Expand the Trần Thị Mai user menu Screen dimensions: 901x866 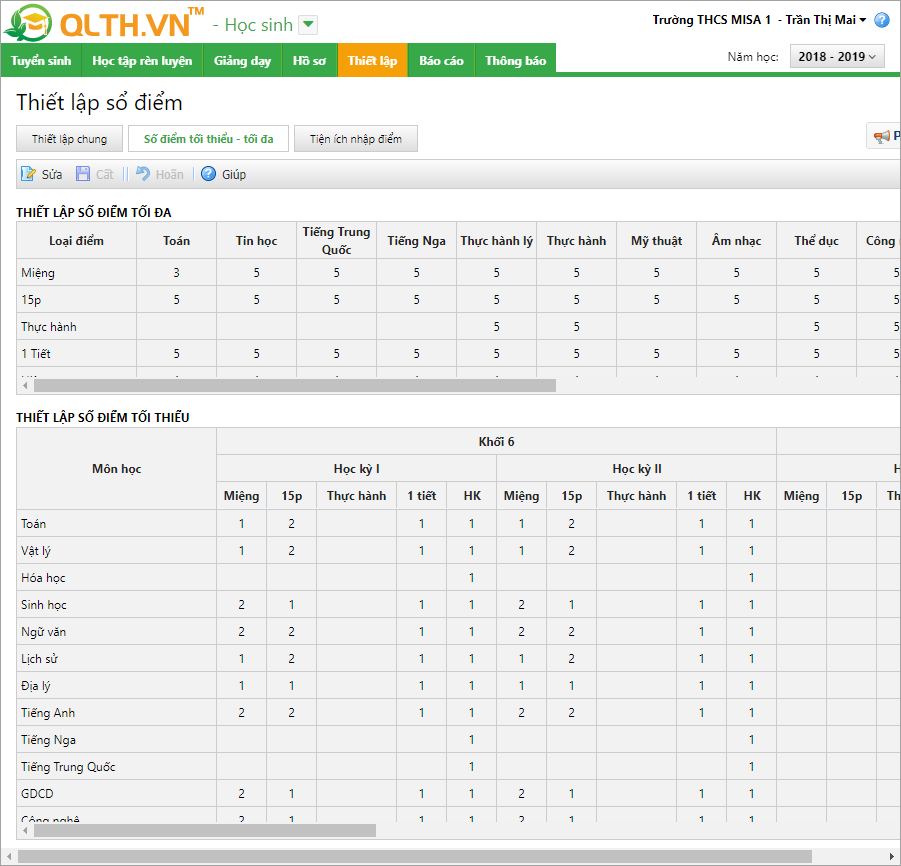click(x=826, y=20)
